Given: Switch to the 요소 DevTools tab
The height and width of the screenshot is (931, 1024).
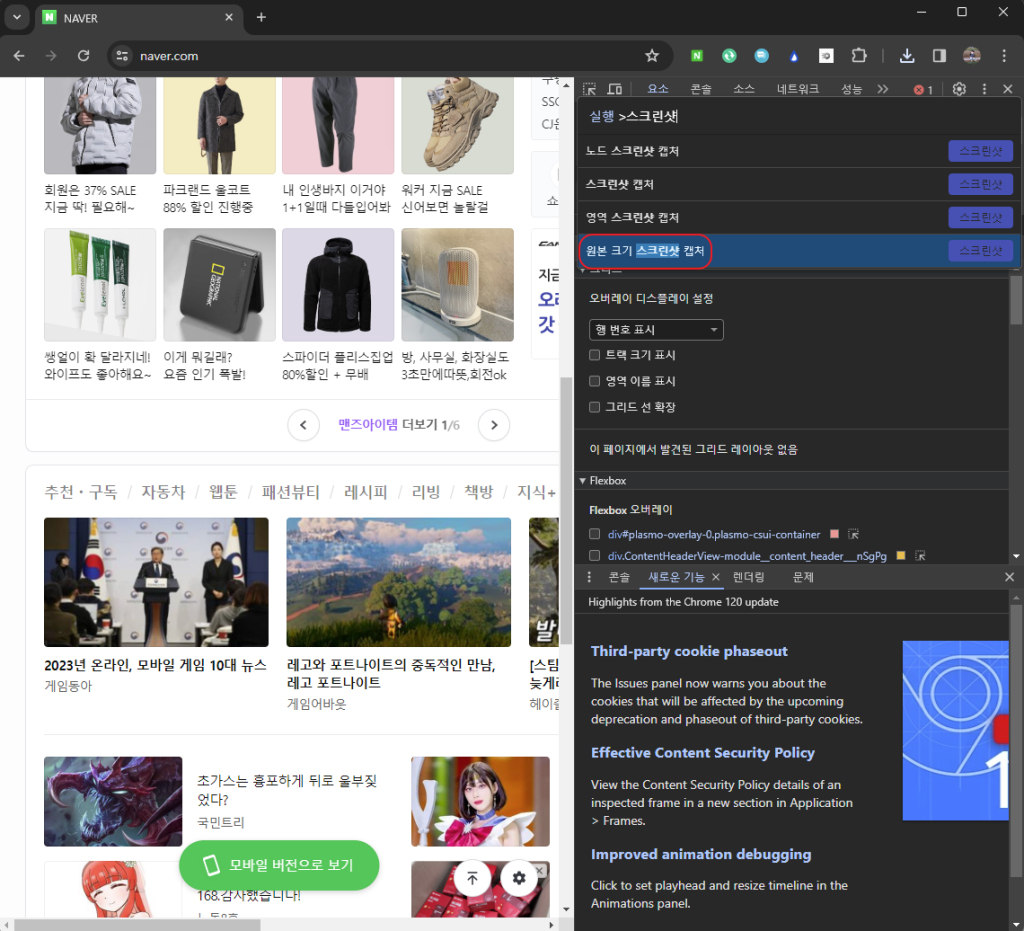Looking at the screenshot, I should pos(658,89).
